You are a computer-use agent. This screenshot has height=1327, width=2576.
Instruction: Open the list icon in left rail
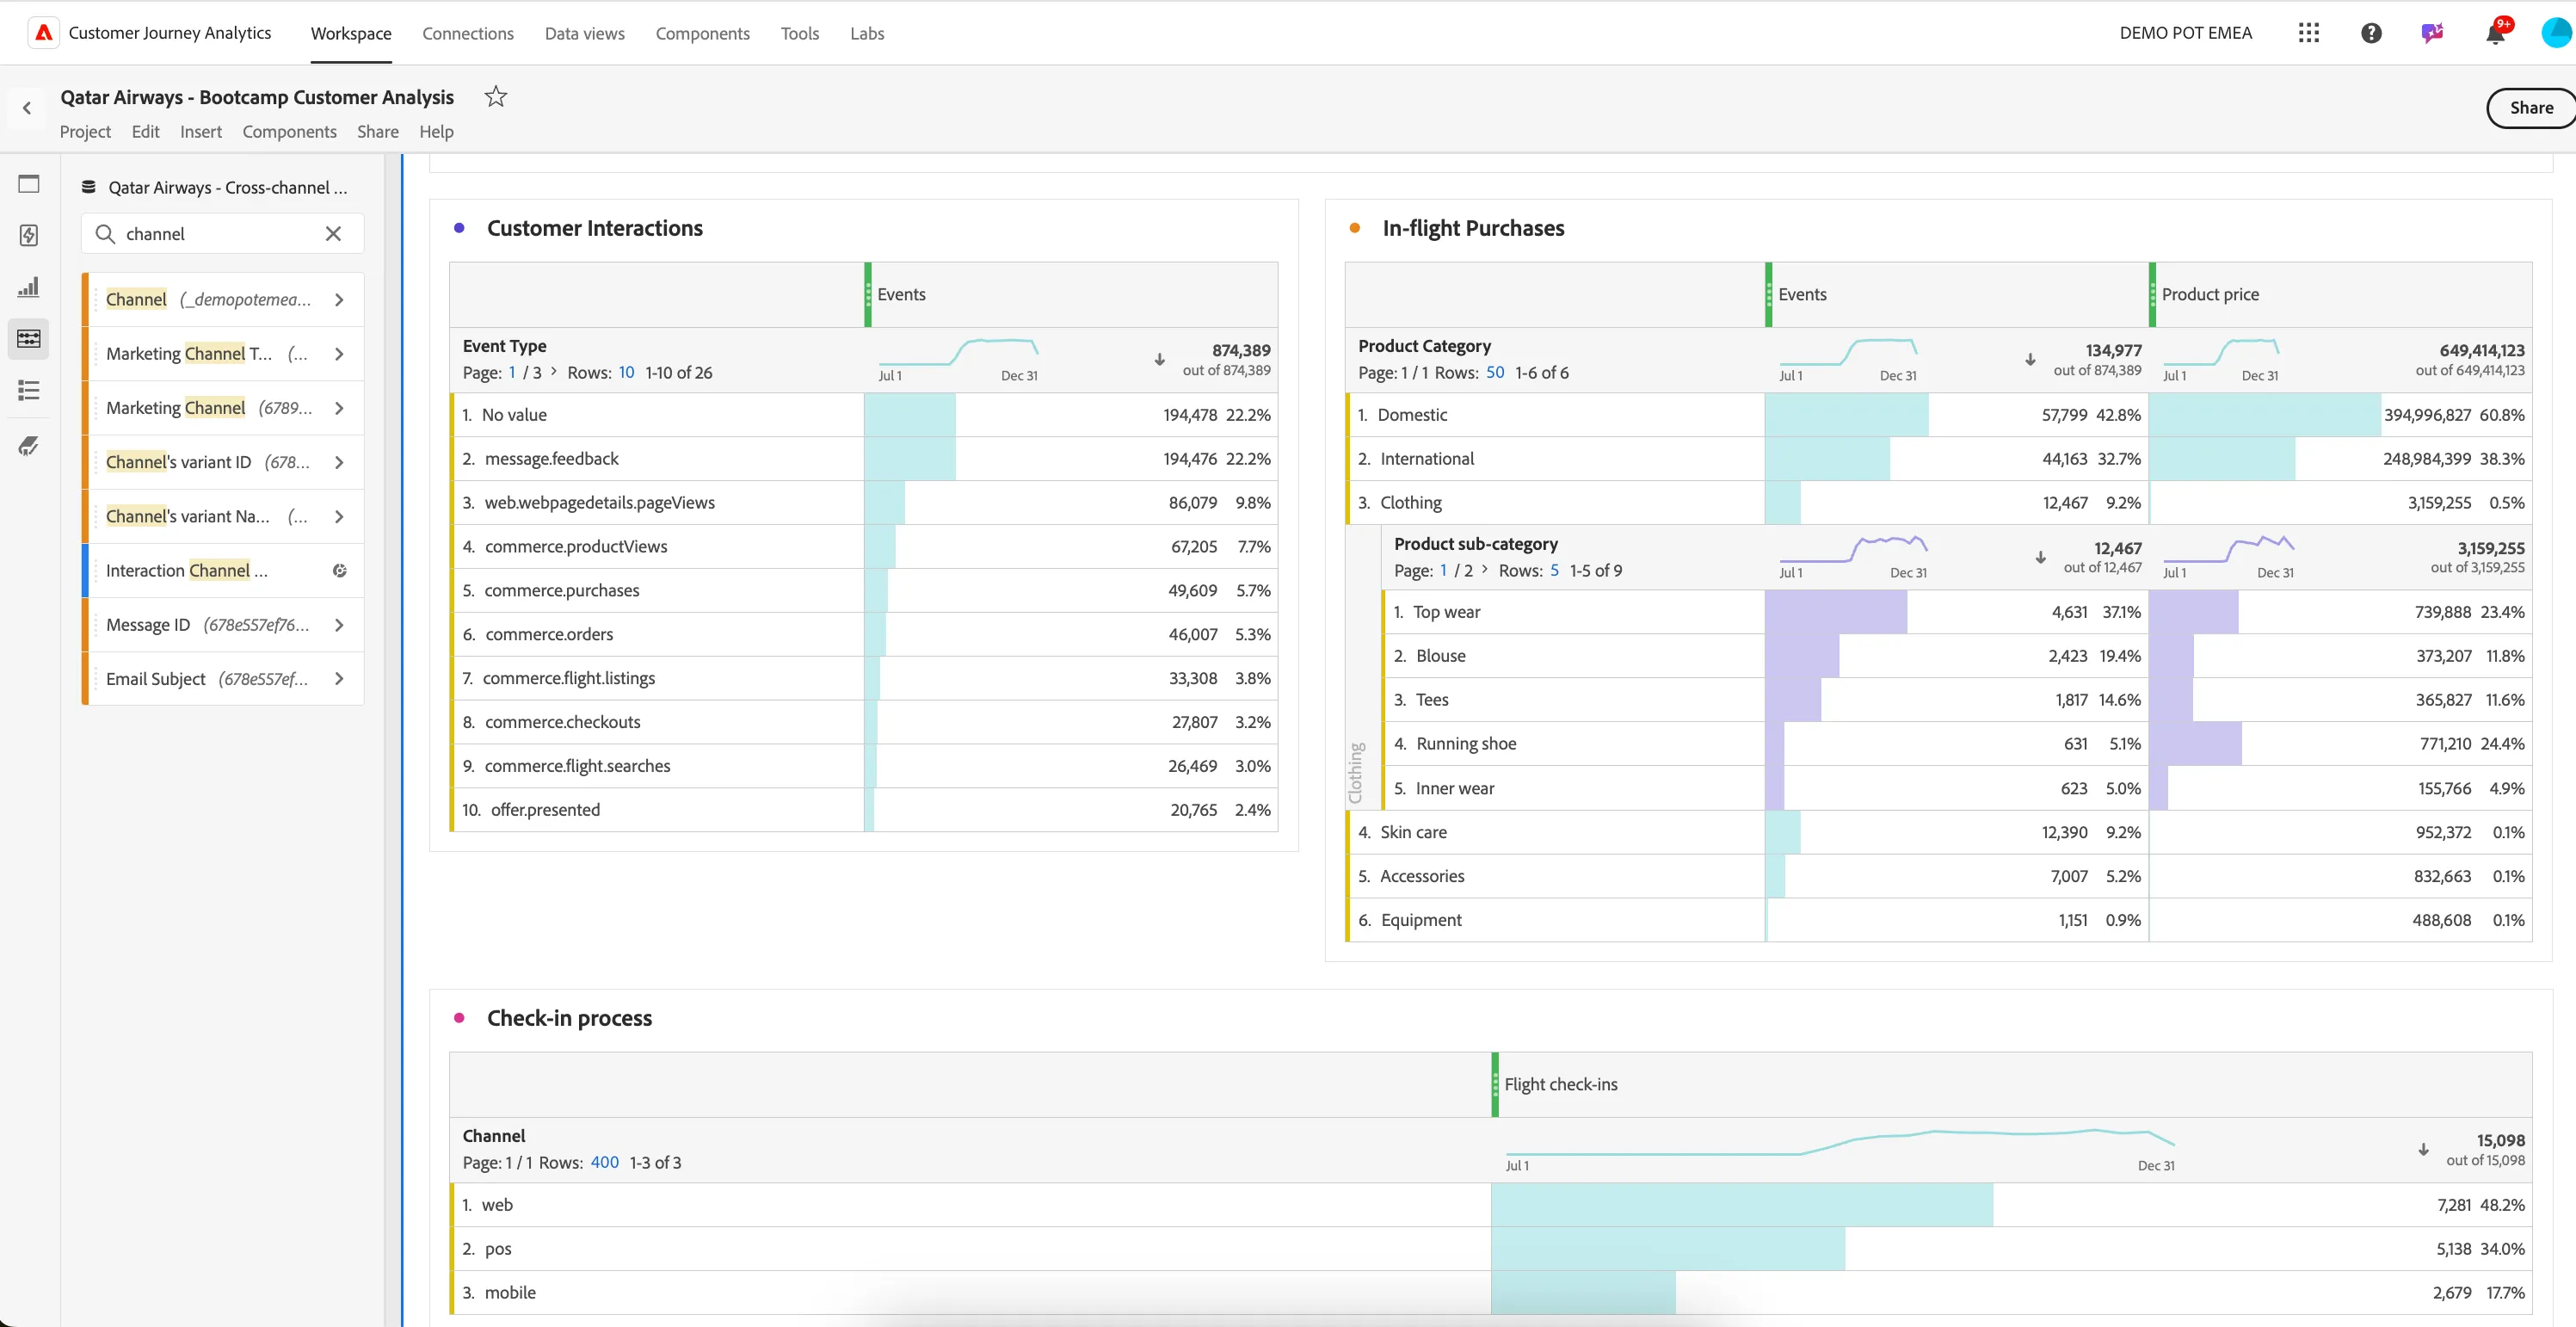click(29, 390)
